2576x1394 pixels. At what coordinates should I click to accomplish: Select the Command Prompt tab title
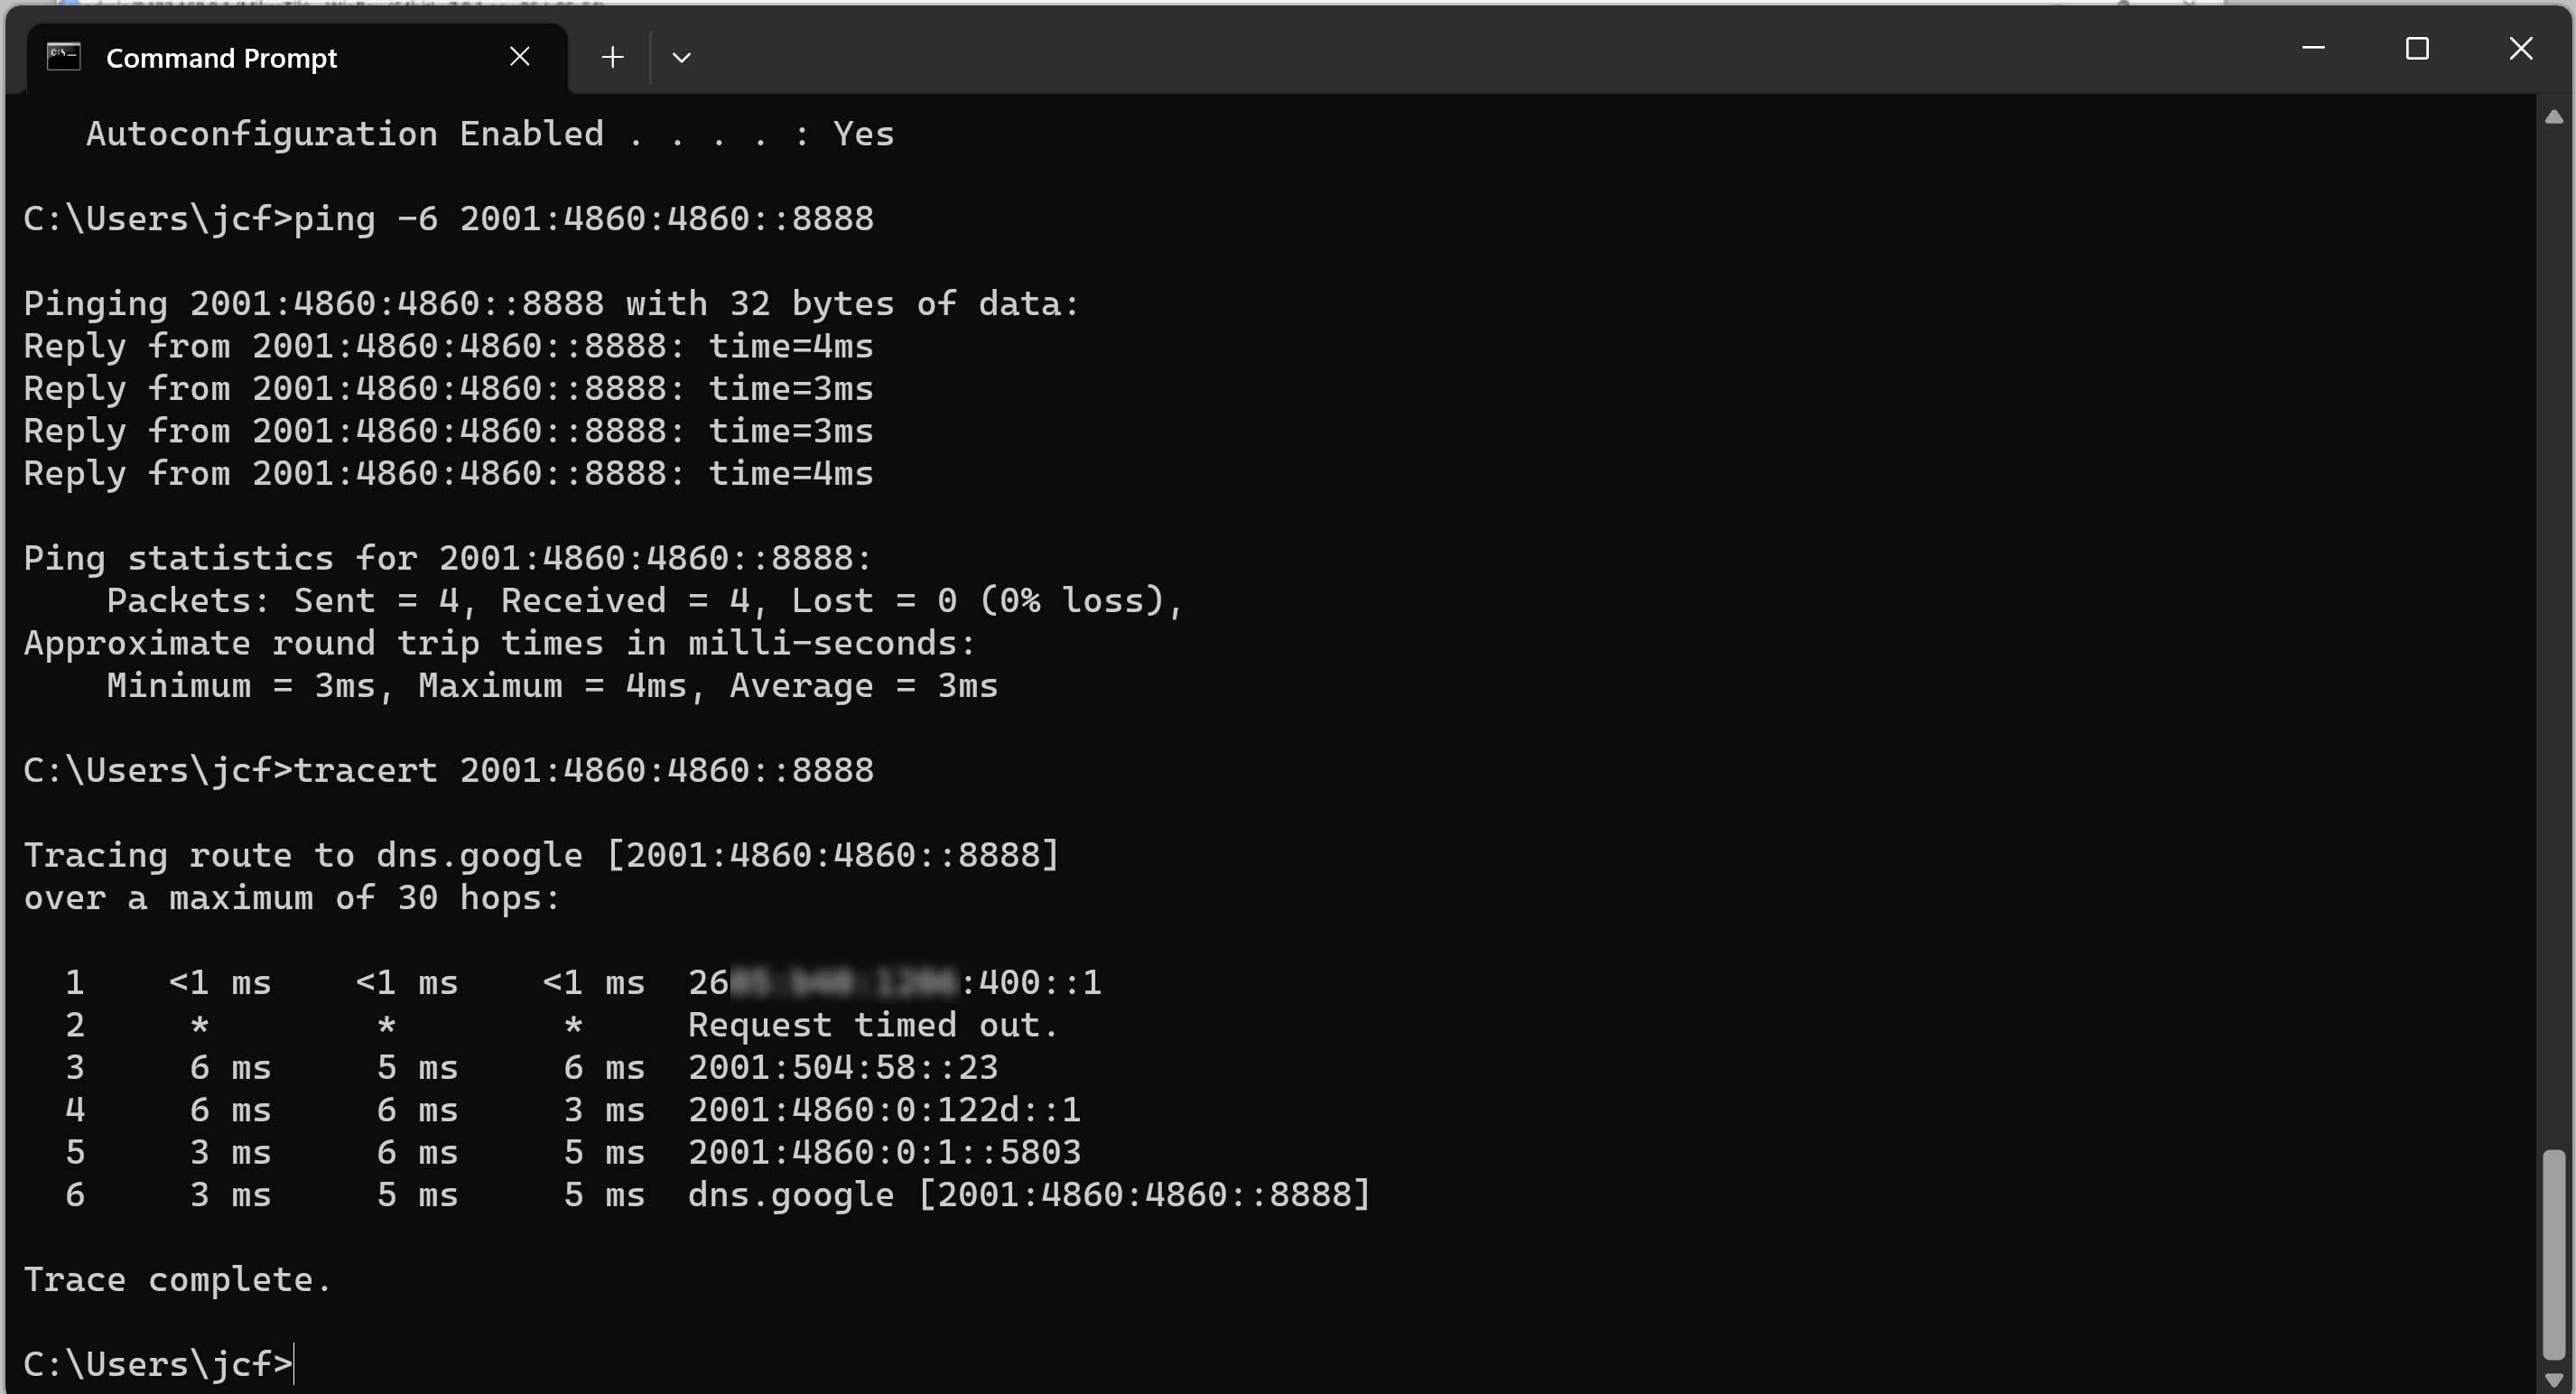click(x=221, y=58)
